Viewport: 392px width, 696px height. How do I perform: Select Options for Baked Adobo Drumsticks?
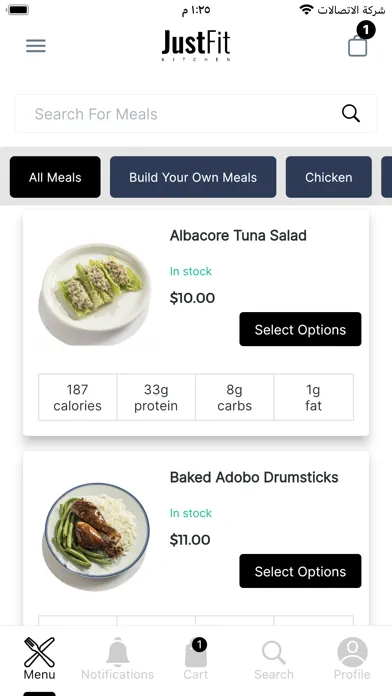300,571
